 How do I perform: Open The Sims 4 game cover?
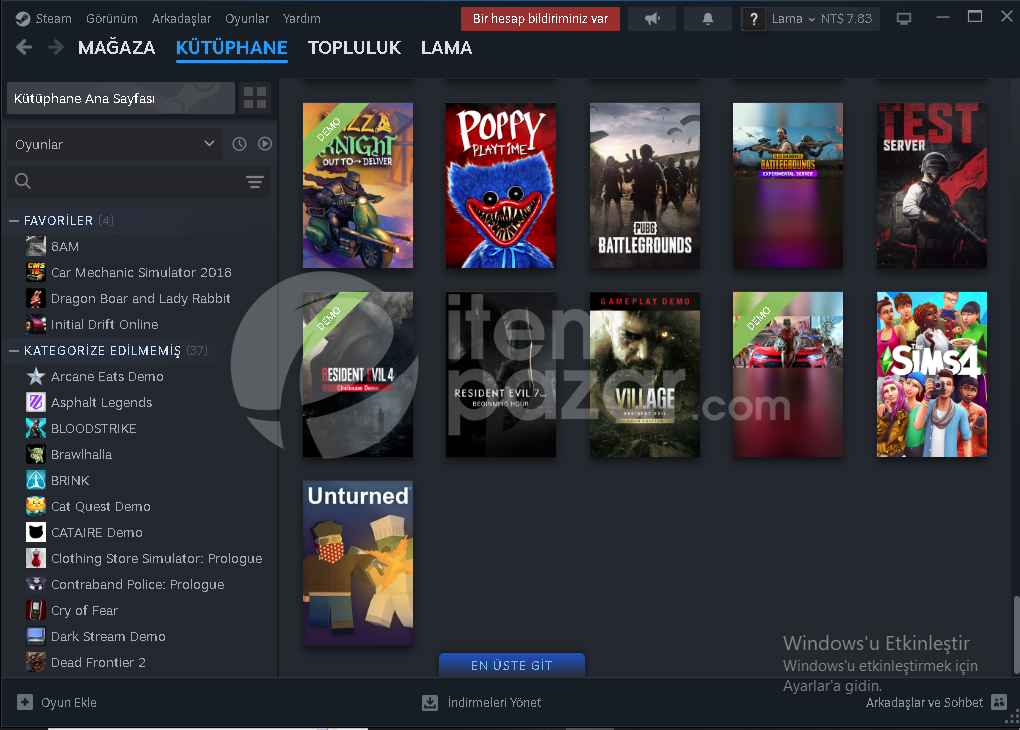tap(932, 374)
